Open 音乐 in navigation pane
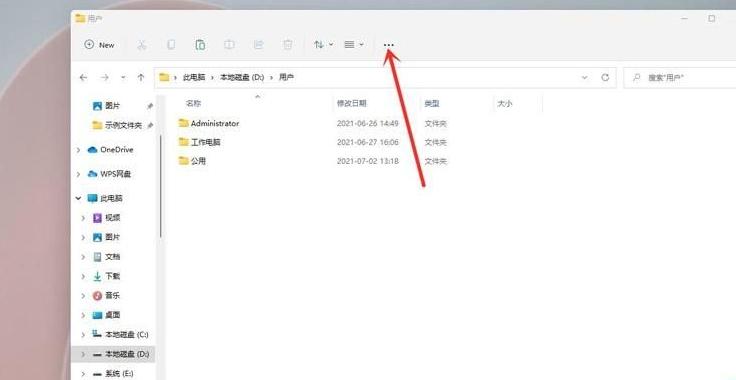Viewport: 736px width, 380px height. pos(113,296)
